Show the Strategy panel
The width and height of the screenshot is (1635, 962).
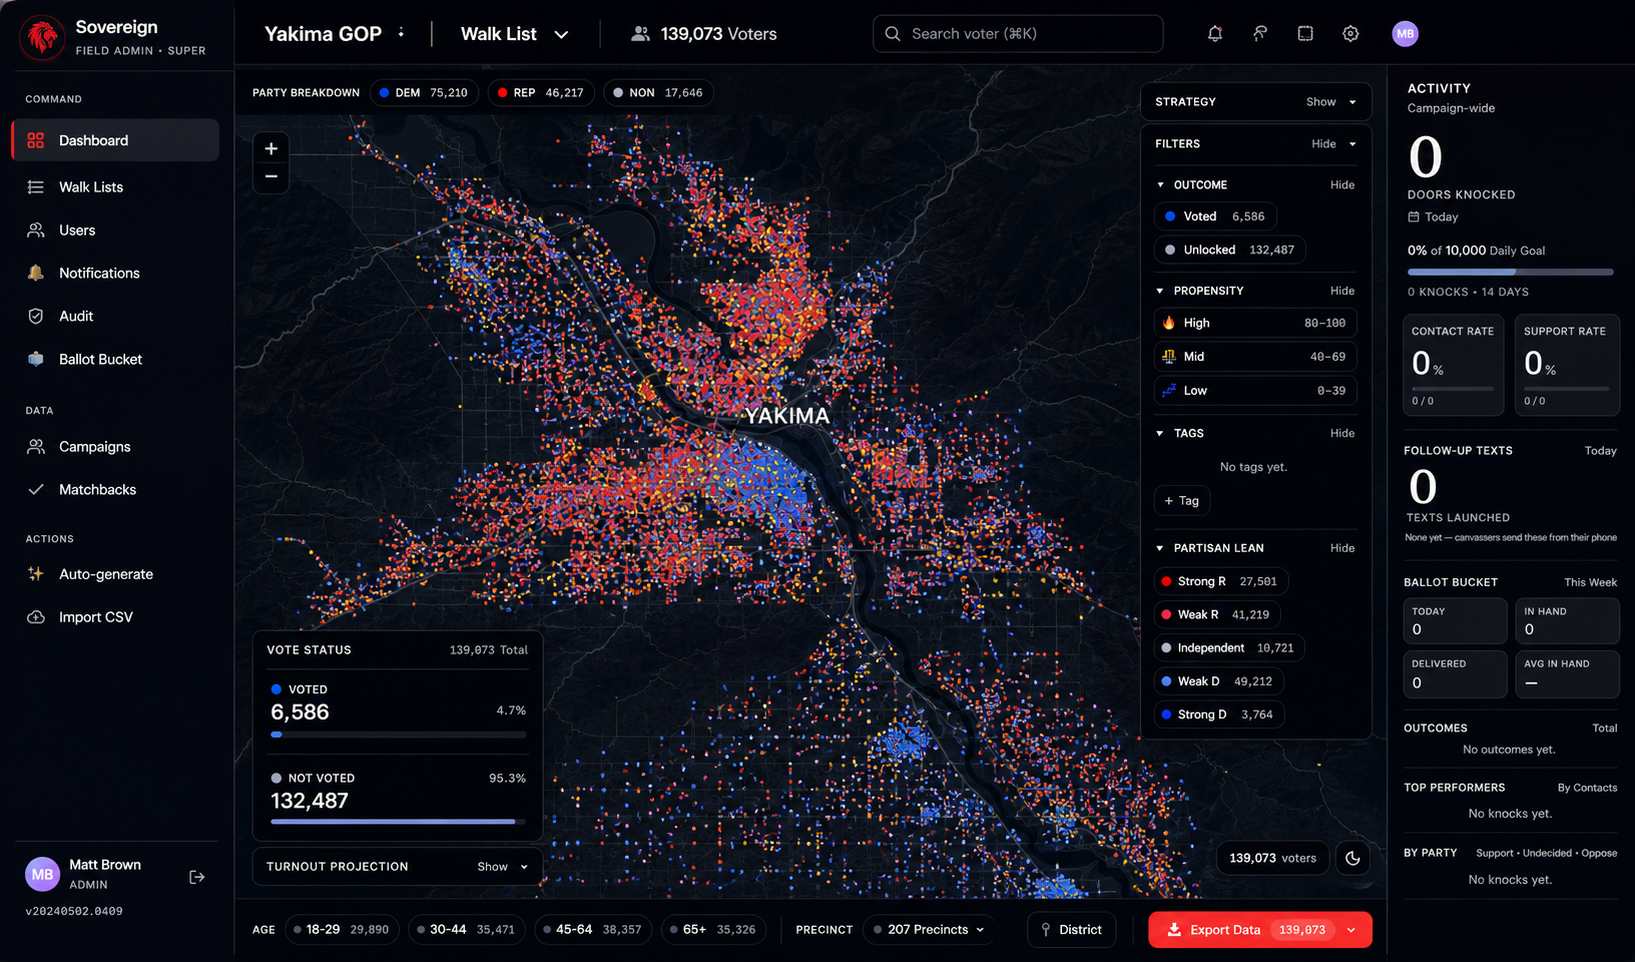(1332, 102)
